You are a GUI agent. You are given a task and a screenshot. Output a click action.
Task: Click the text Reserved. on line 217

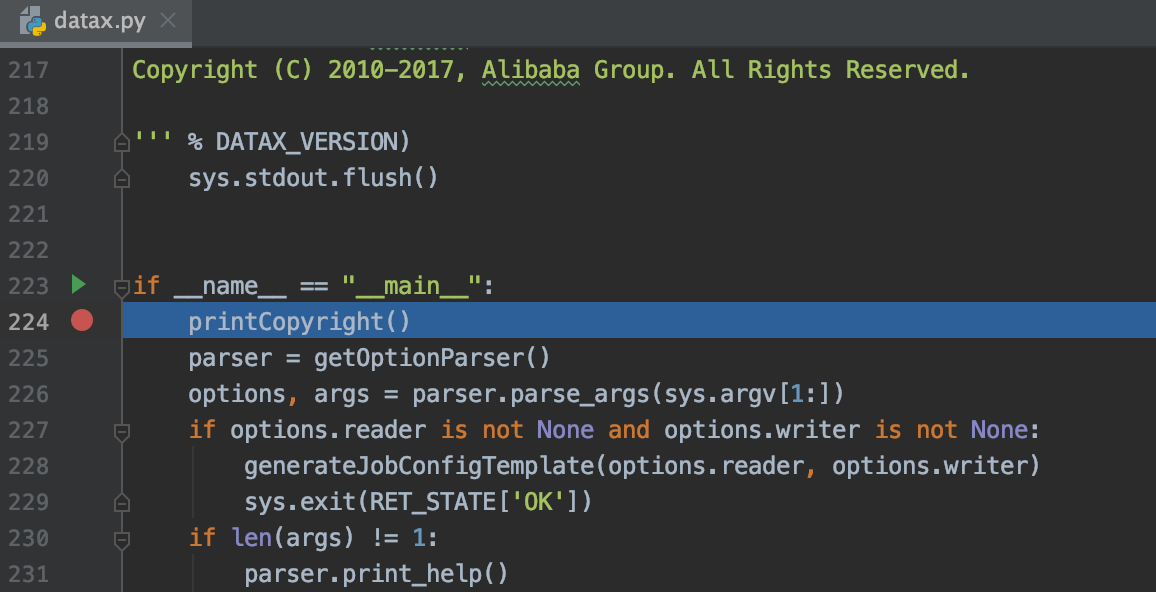coord(908,70)
